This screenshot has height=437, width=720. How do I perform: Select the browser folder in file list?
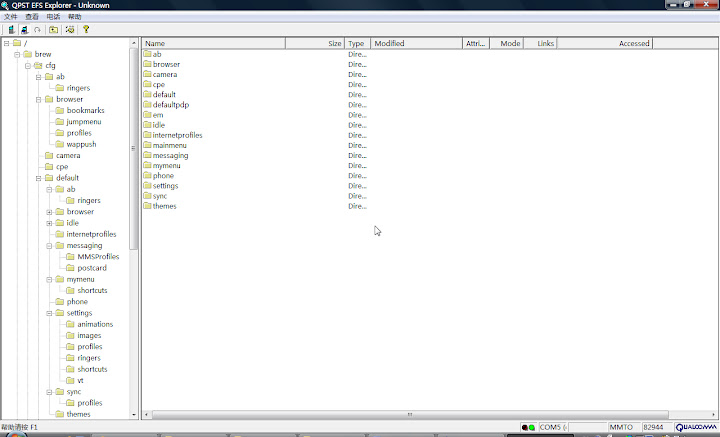click(166, 64)
